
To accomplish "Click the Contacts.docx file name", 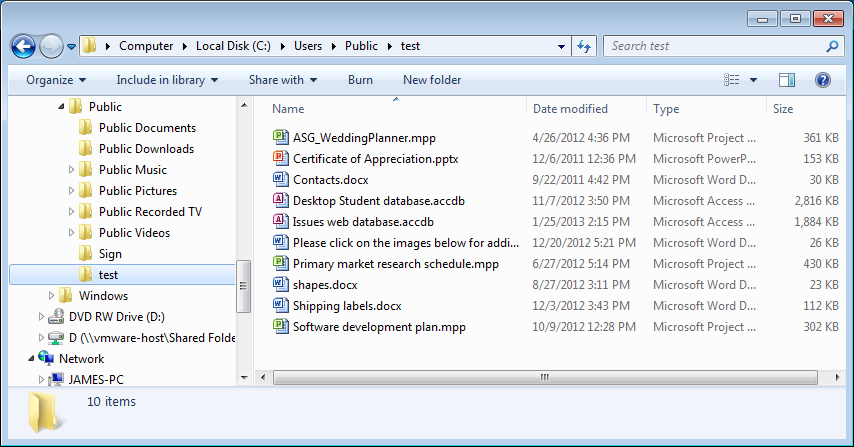I will tap(331, 180).
